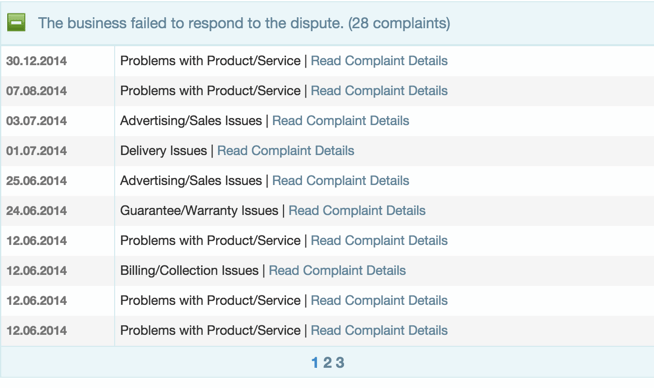
Task: Go to page 2 of complaints
Action: click(x=327, y=363)
